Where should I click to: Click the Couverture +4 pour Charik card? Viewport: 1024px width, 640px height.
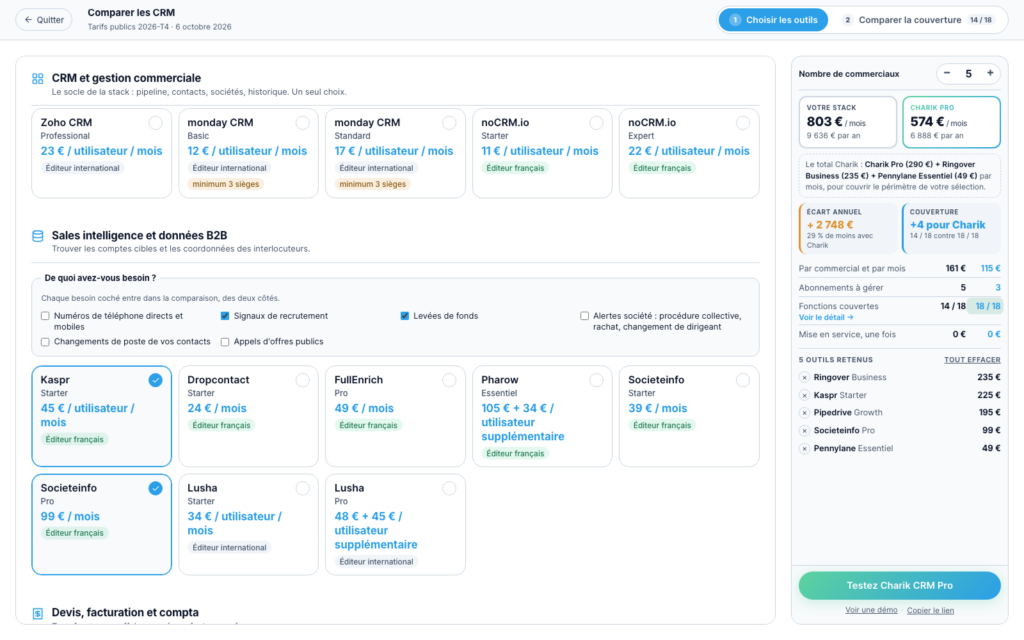coord(951,228)
